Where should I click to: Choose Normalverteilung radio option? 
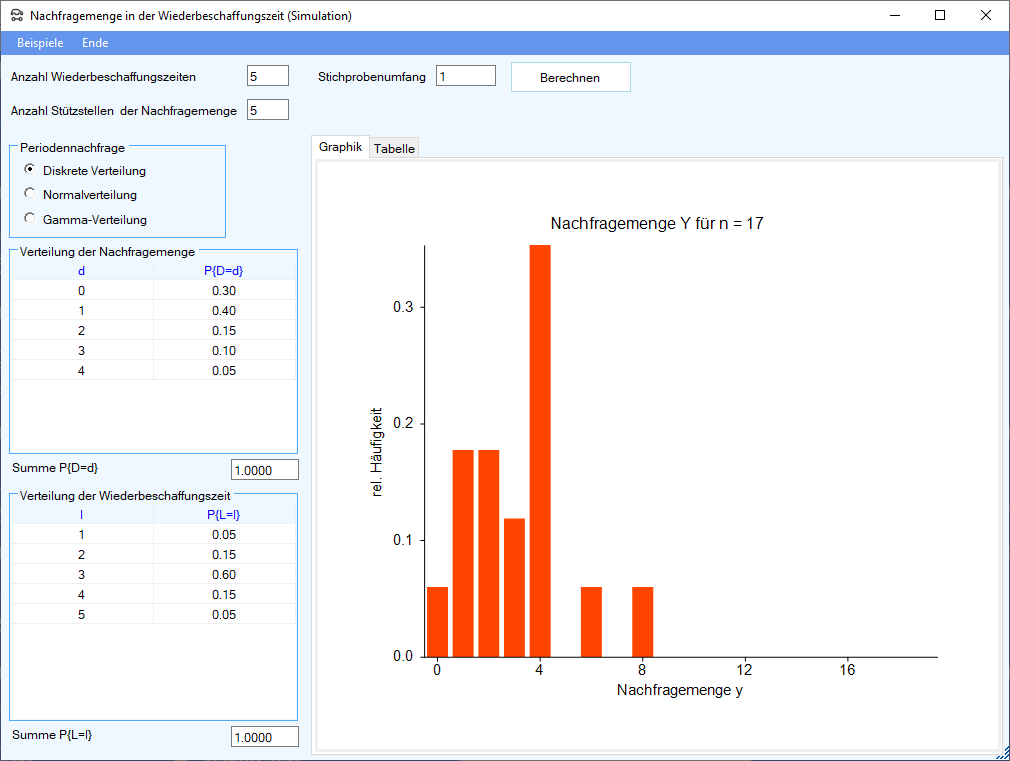pyautogui.click(x=30, y=194)
